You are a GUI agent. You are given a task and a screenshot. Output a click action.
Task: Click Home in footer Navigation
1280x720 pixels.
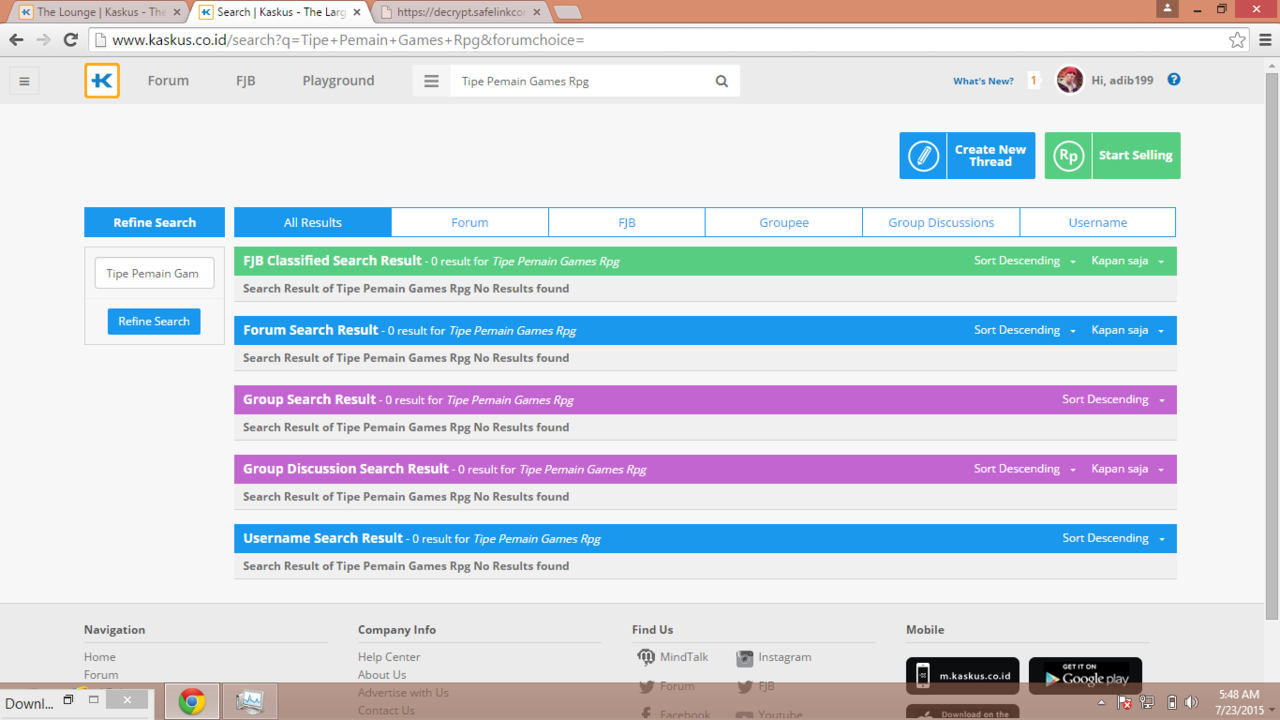(100, 657)
